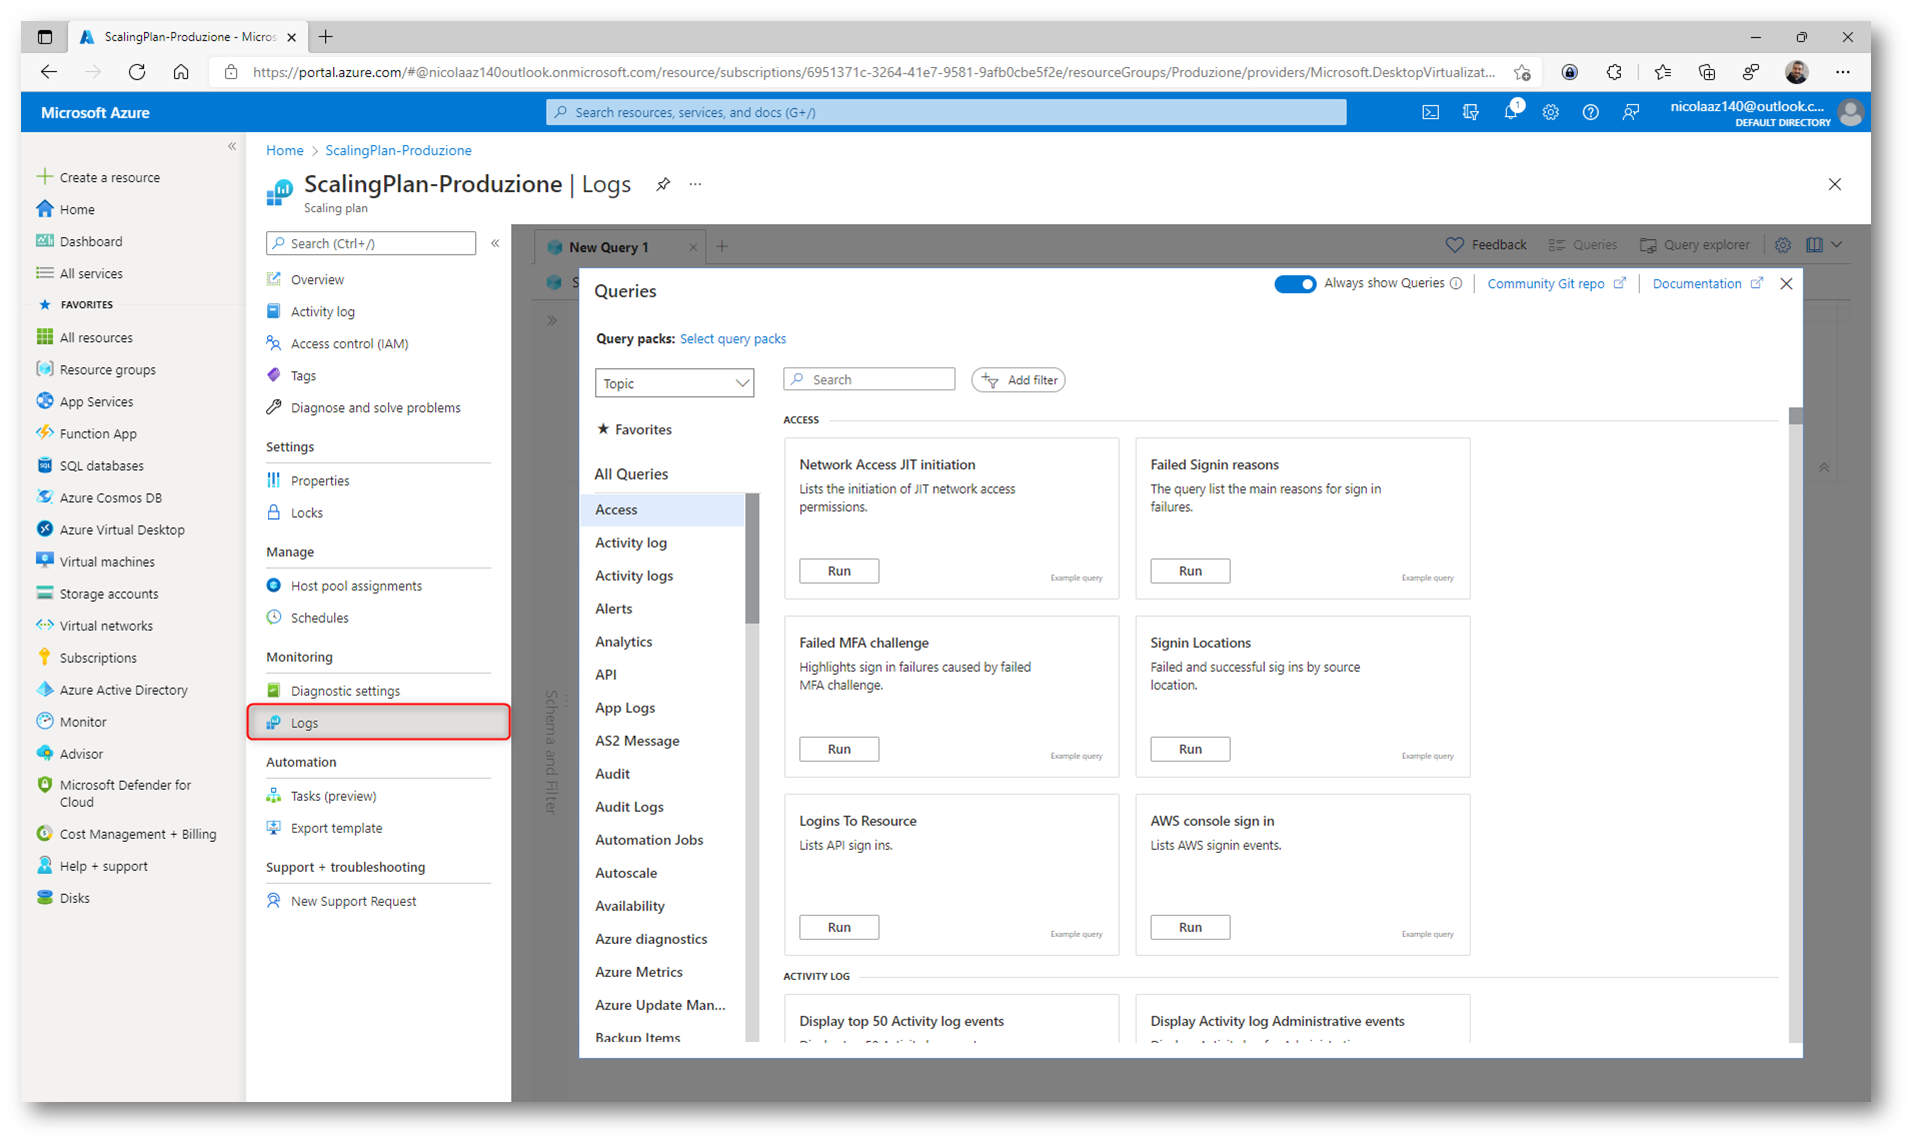Viewport: 1913px width, 1144px height.
Task: Select the Alerts topic
Action: [x=613, y=609]
